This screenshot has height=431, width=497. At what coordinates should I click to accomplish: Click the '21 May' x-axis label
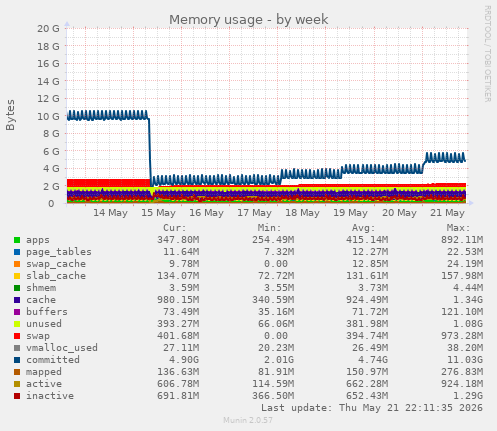447,213
